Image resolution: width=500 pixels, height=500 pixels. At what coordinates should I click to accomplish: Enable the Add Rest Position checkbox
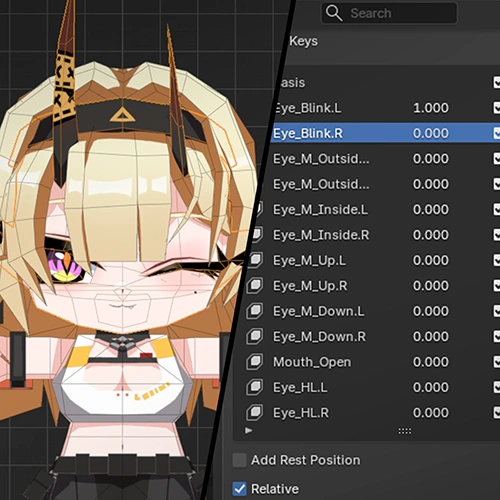pos(239,460)
